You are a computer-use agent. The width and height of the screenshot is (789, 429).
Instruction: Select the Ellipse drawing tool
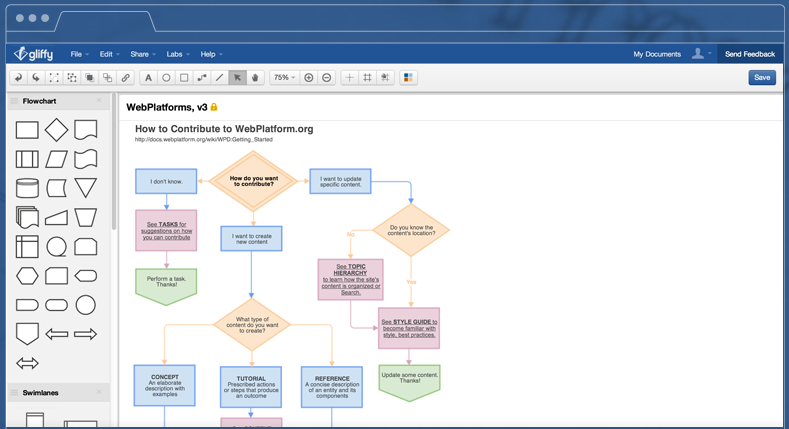166,77
